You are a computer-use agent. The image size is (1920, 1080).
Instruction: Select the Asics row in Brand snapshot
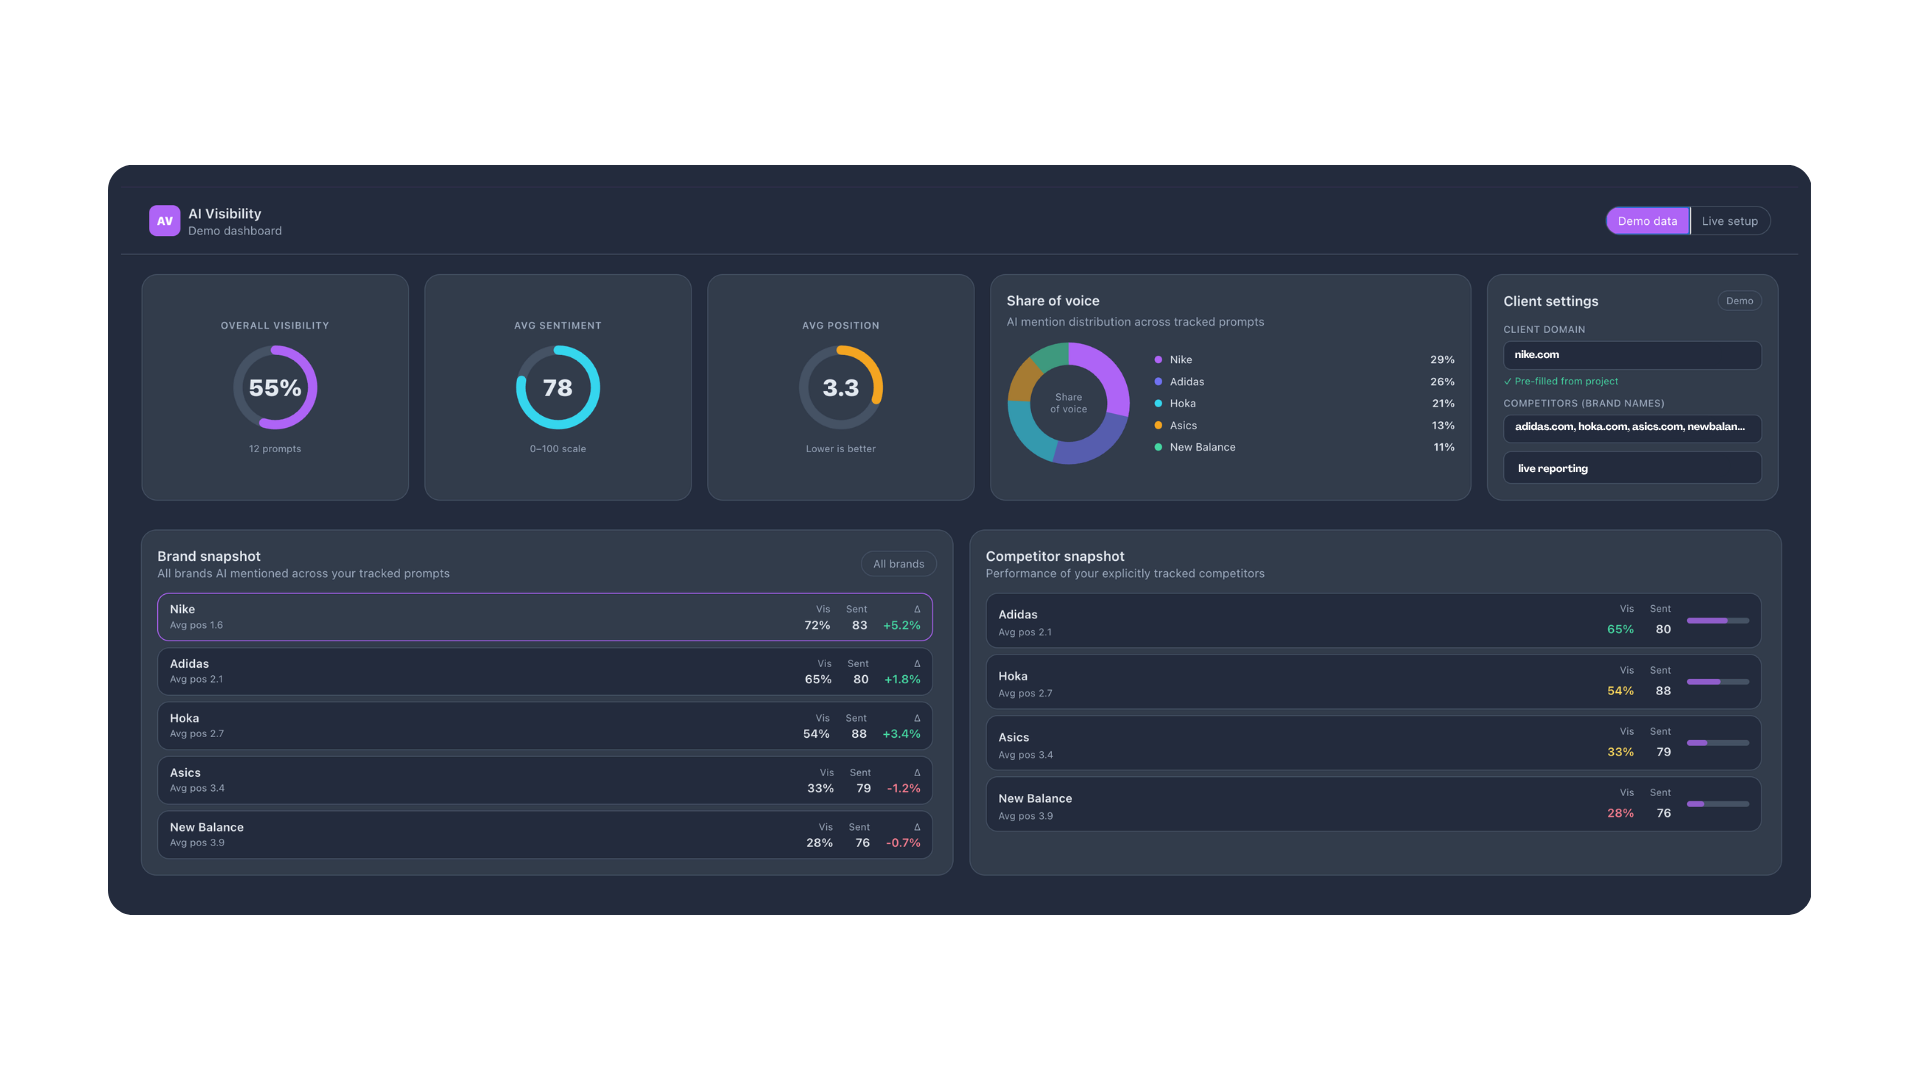(545, 781)
